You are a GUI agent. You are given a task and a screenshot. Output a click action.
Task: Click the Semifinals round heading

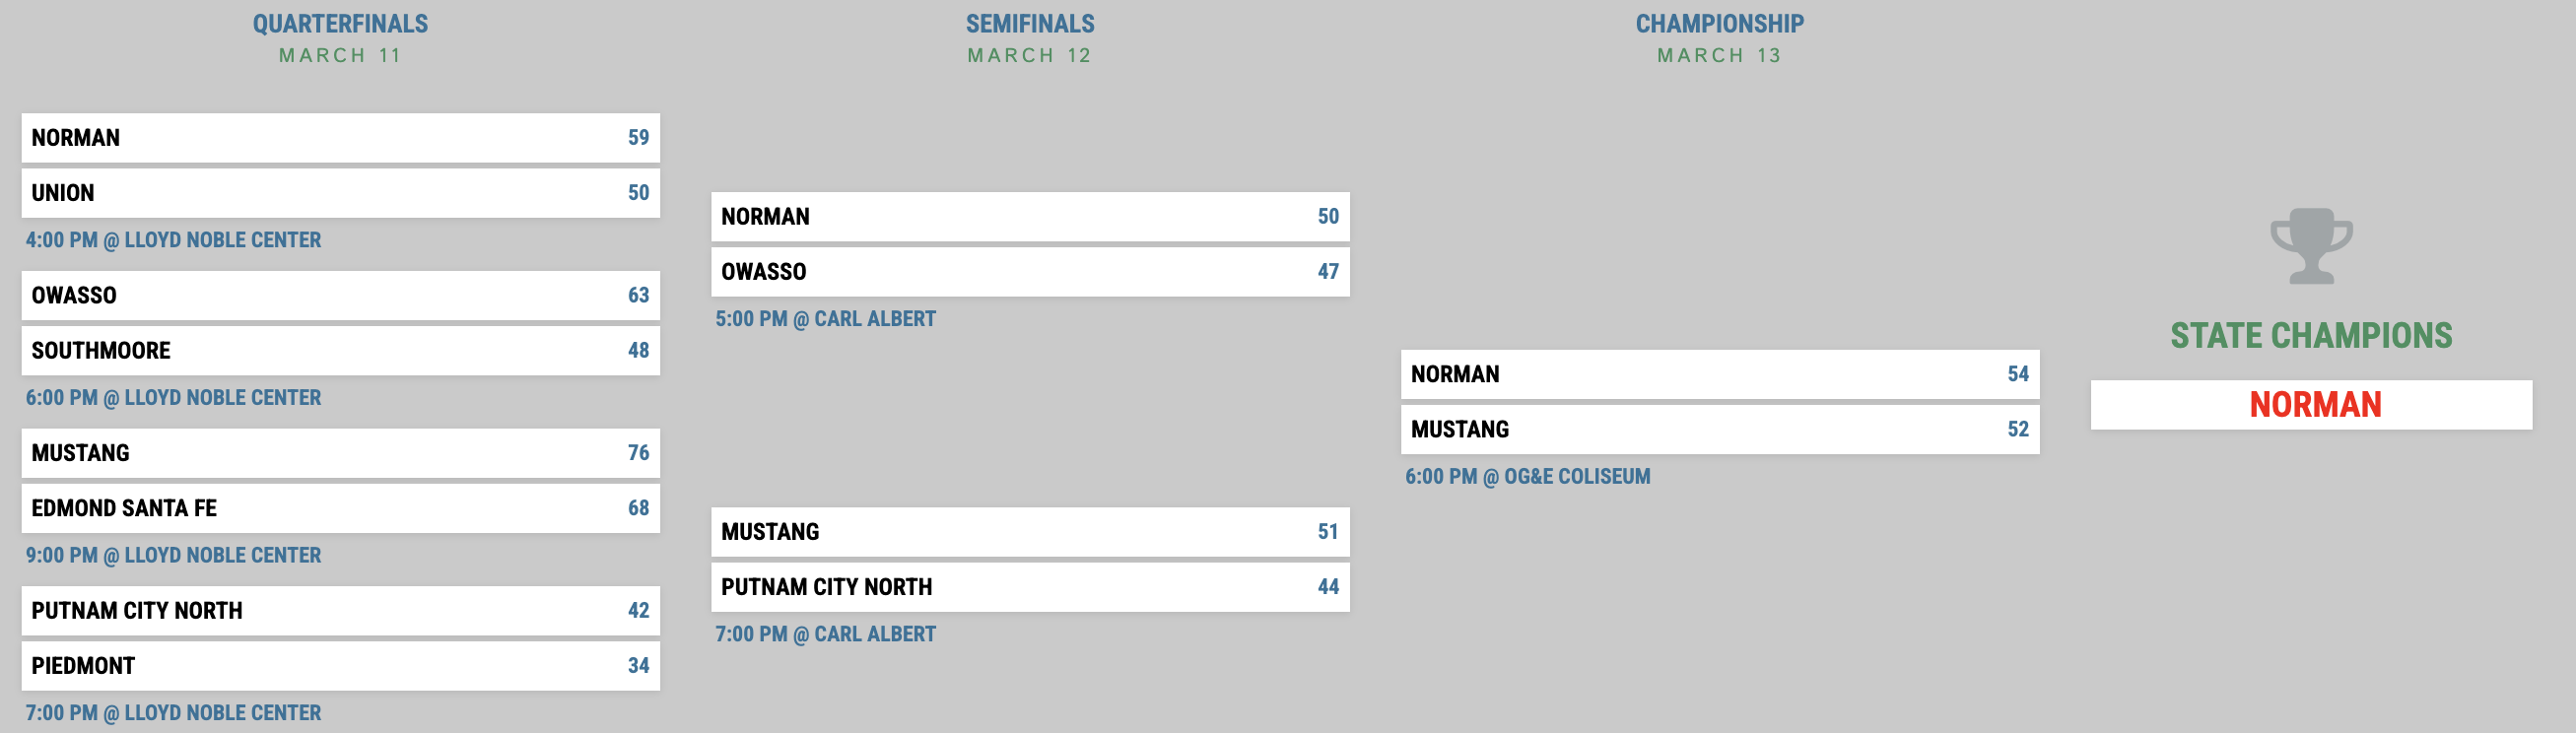point(1030,24)
